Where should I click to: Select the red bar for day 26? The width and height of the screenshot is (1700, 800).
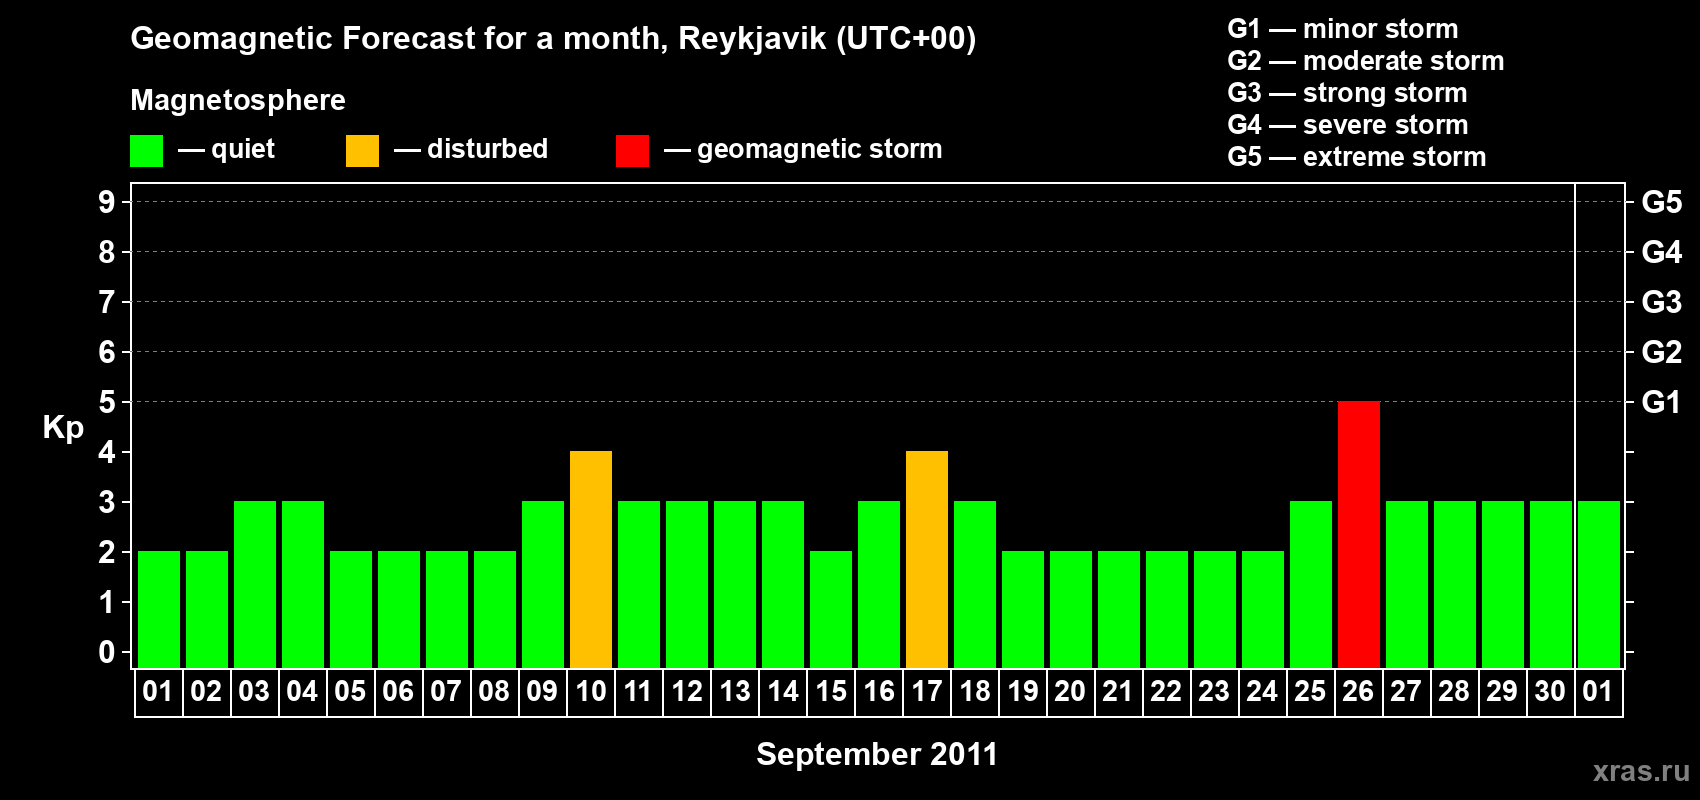[x=1359, y=535]
